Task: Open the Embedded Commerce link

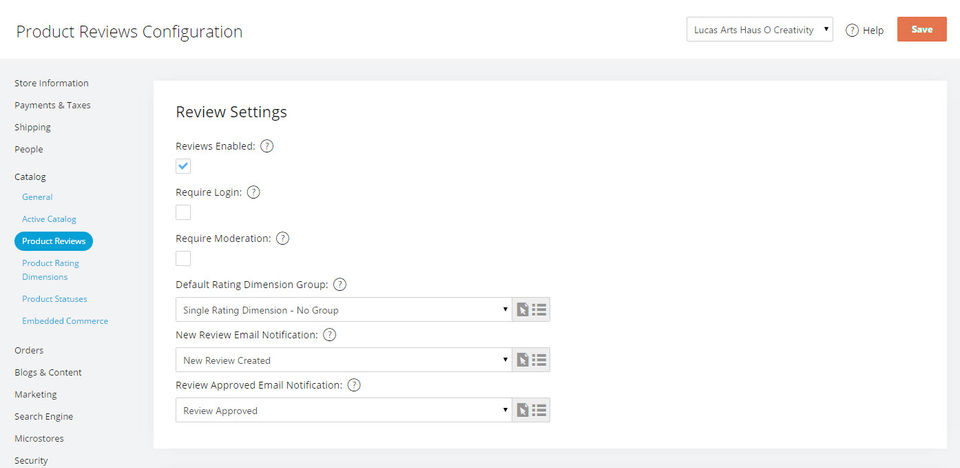Action: [65, 320]
